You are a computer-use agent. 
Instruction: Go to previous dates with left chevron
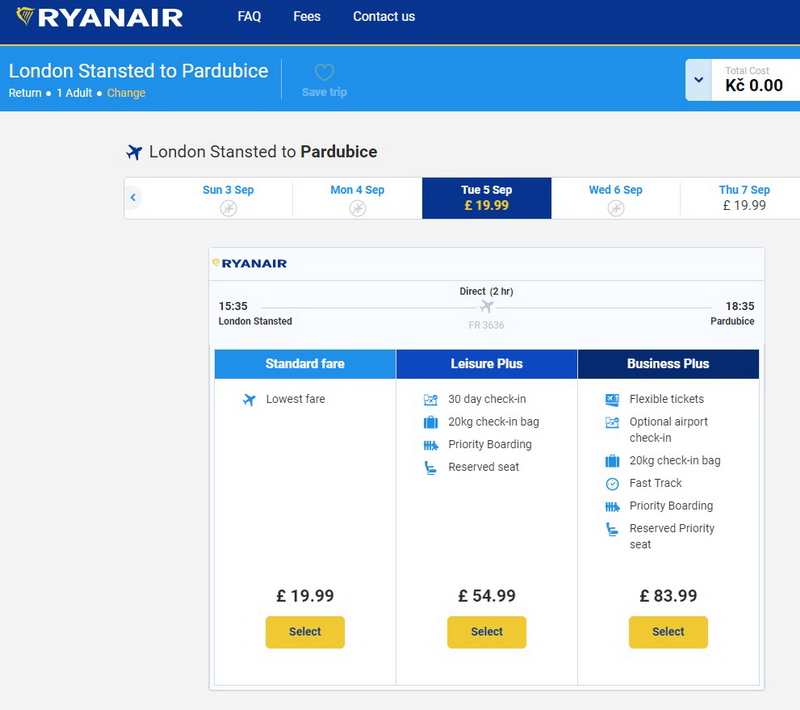pyautogui.click(x=133, y=197)
